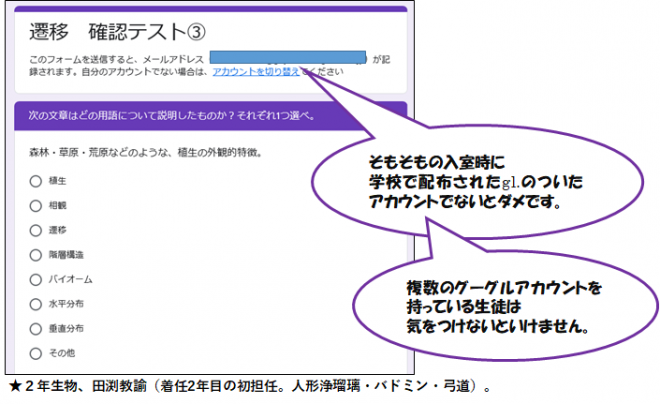660x404 pixels.
Task: Select the その他 radio option
Action: (35, 352)
